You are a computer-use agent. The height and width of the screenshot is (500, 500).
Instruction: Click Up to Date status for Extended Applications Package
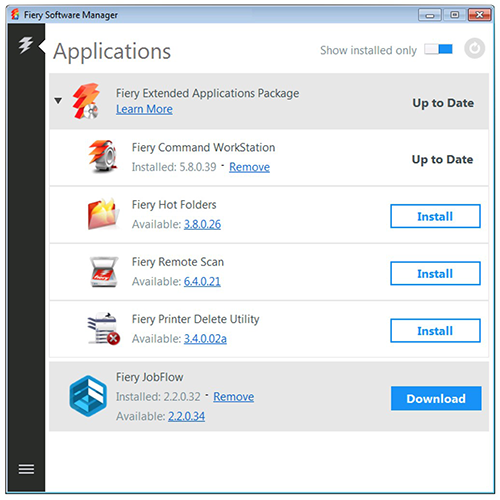click(443, 103)
